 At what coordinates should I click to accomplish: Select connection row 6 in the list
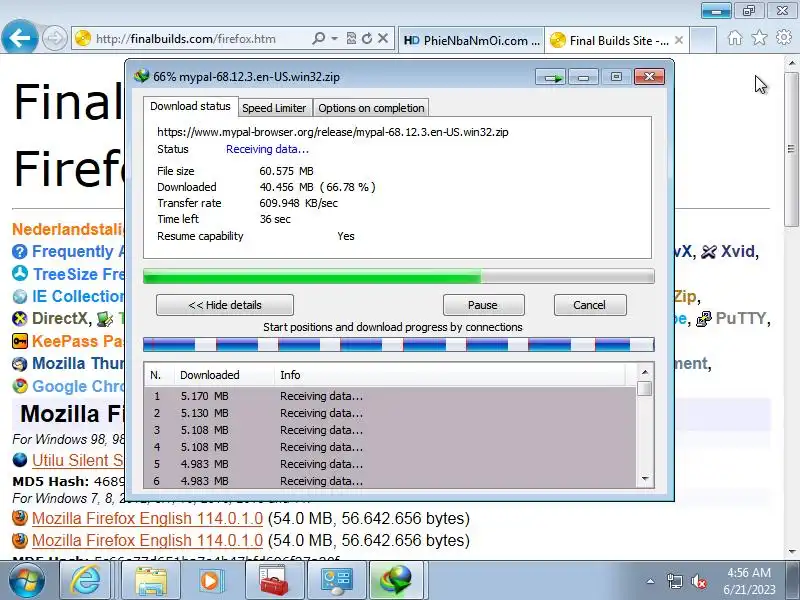[390, 481]
